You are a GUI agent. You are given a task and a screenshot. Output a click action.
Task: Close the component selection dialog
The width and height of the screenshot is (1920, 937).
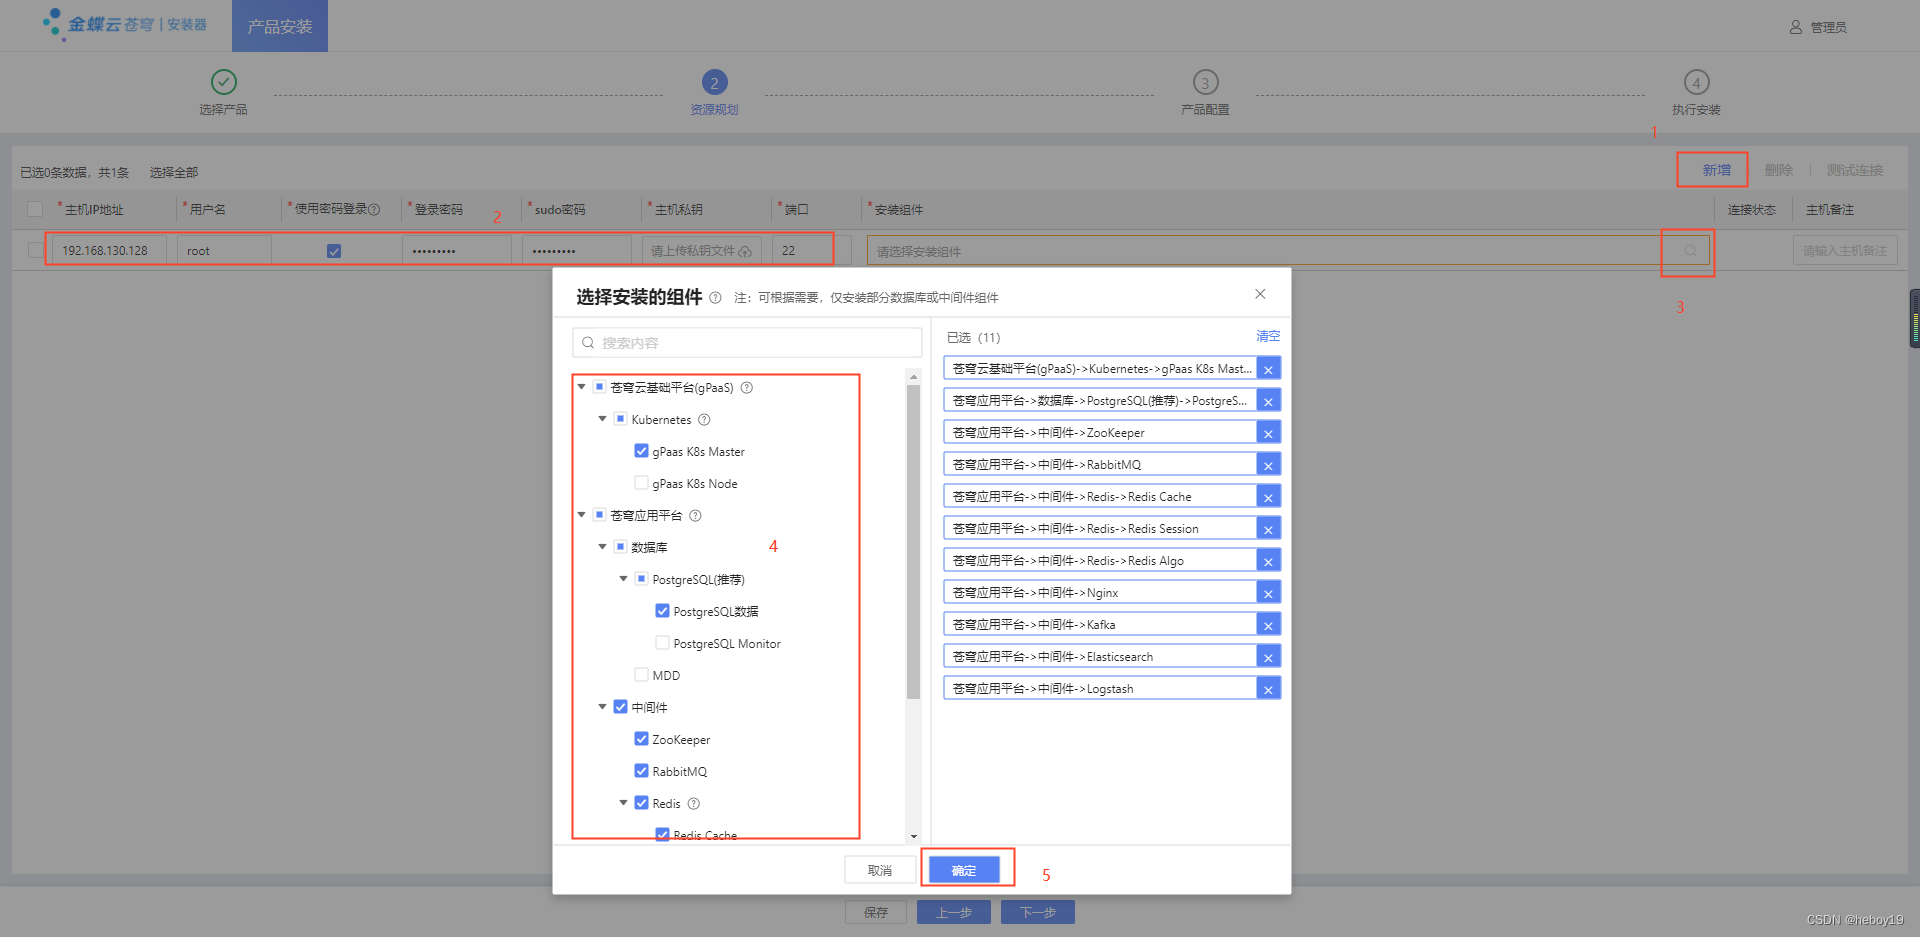click(1260, 294)
